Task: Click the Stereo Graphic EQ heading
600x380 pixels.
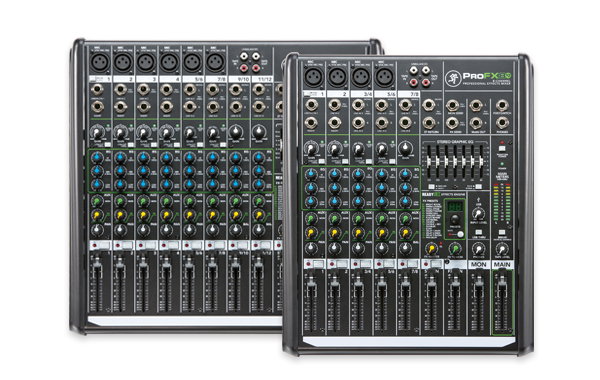Action: [455, 142]
